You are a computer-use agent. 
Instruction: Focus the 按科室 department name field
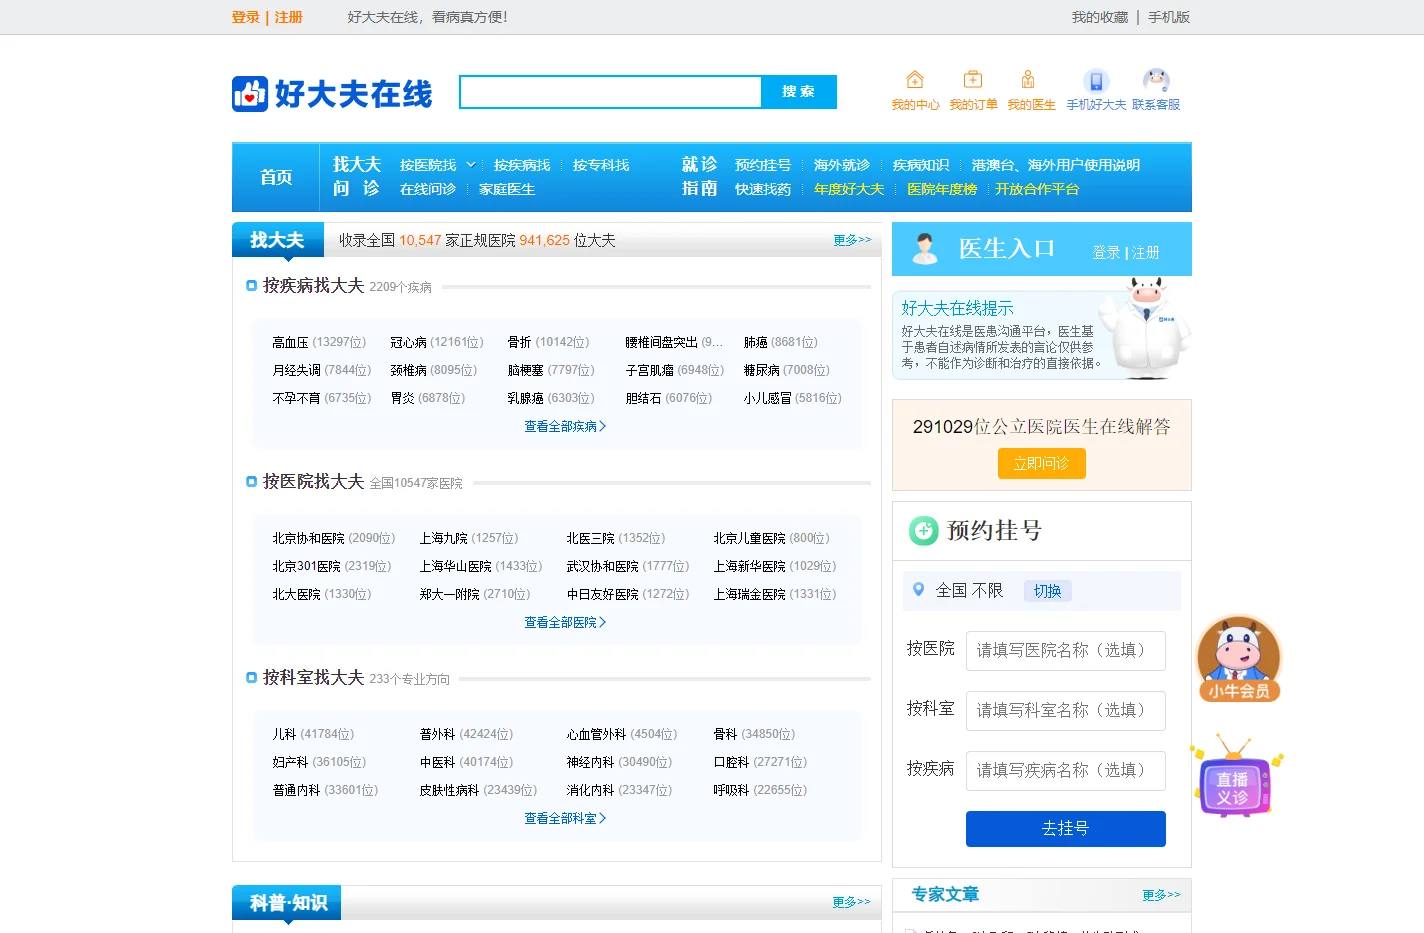[x=1065, y=710]
